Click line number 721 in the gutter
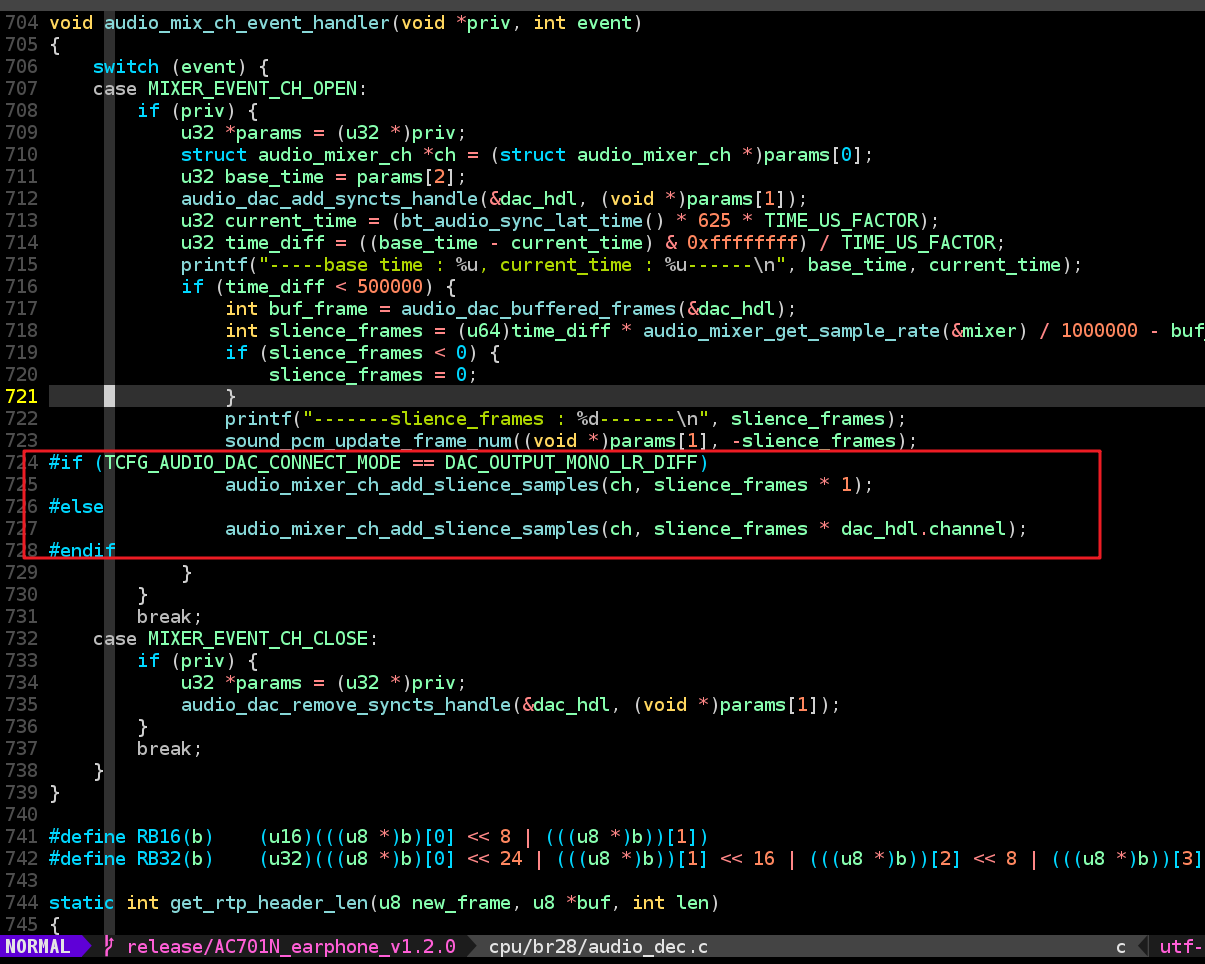 coord(21,397)
